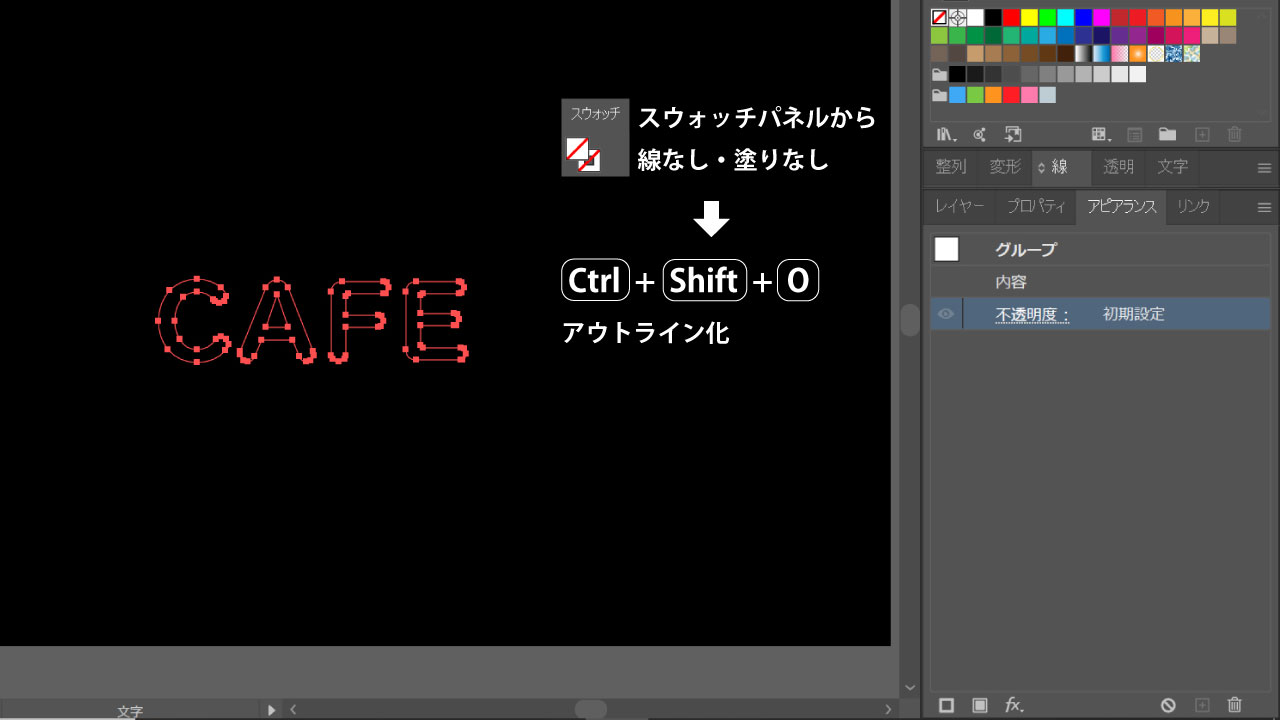Click the New Swatch plus icon

pos(1203,134)
